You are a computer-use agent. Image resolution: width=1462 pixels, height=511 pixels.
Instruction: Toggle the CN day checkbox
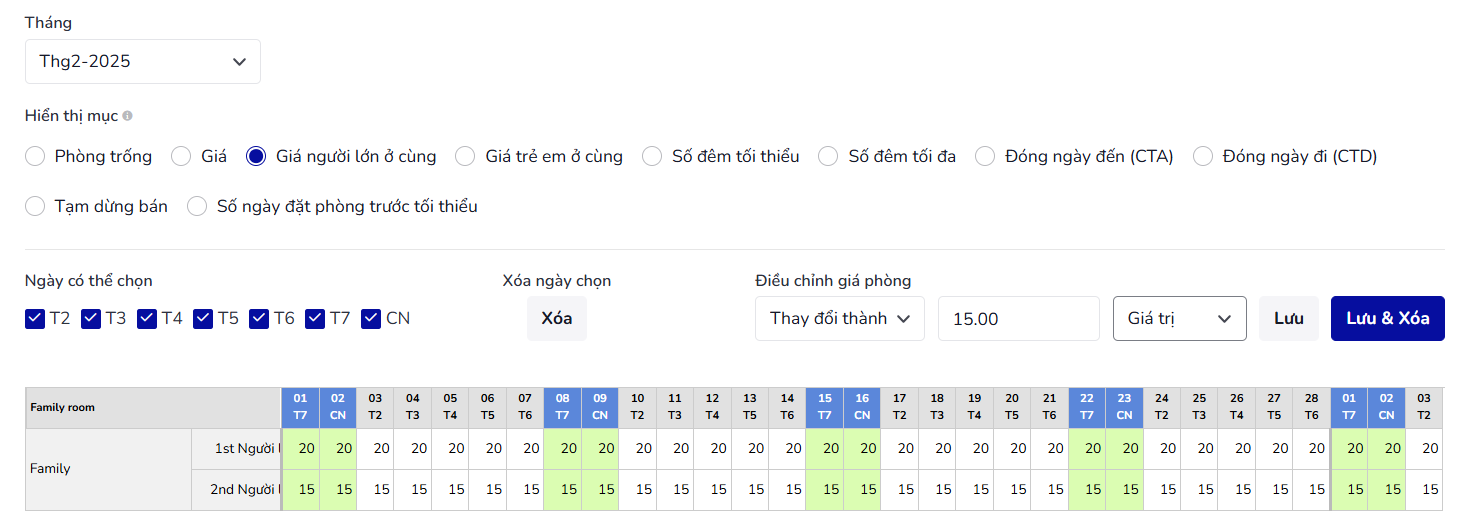[371, 318]
